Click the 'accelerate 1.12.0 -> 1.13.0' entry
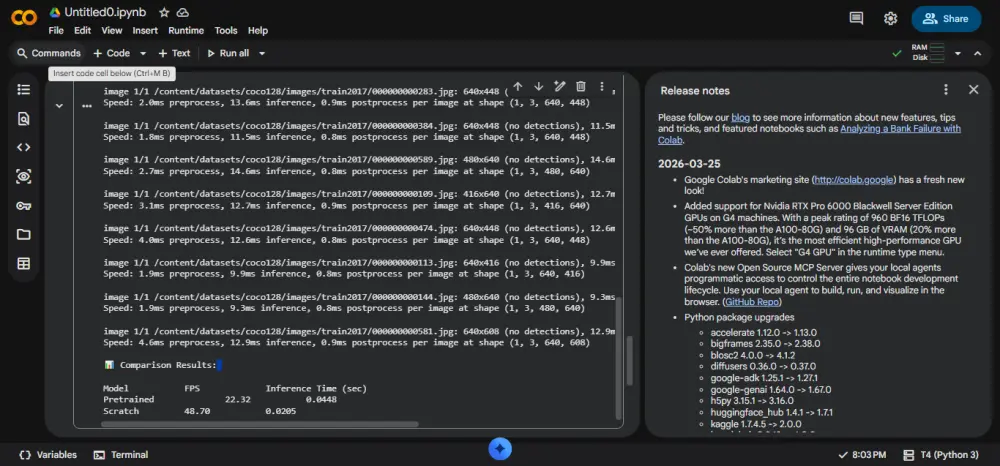 click(x=763, y=333)
